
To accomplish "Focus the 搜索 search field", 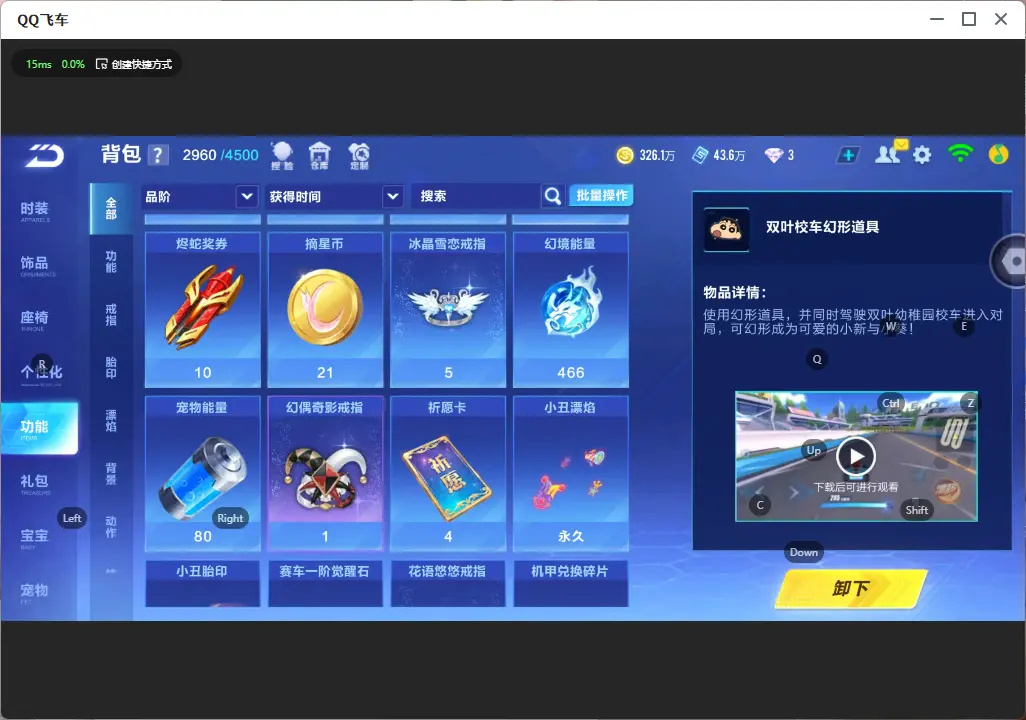I will tap(476, 196).
